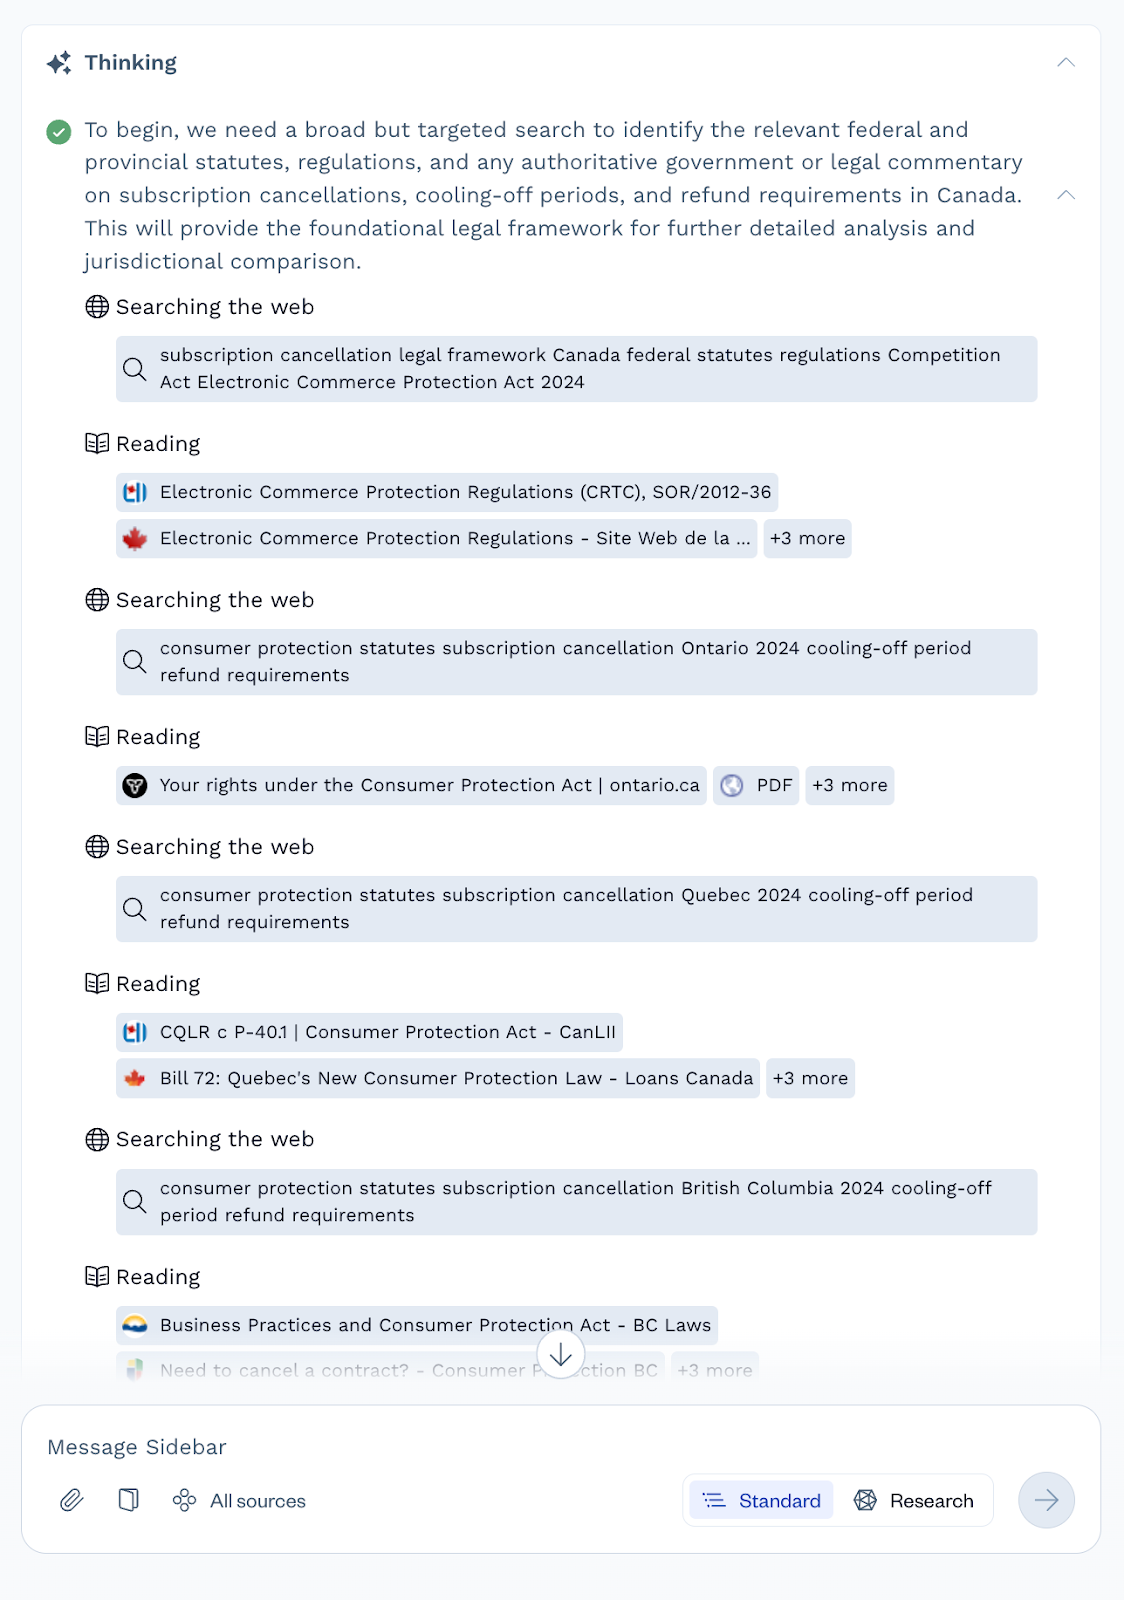Switch to Standard mode
This screenshot has width=1124, height=1600.
[762, 1500]
